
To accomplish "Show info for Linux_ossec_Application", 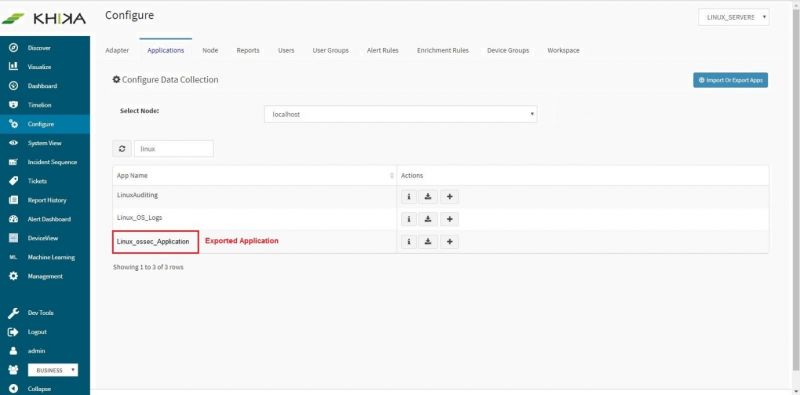I will pos(409,242).
